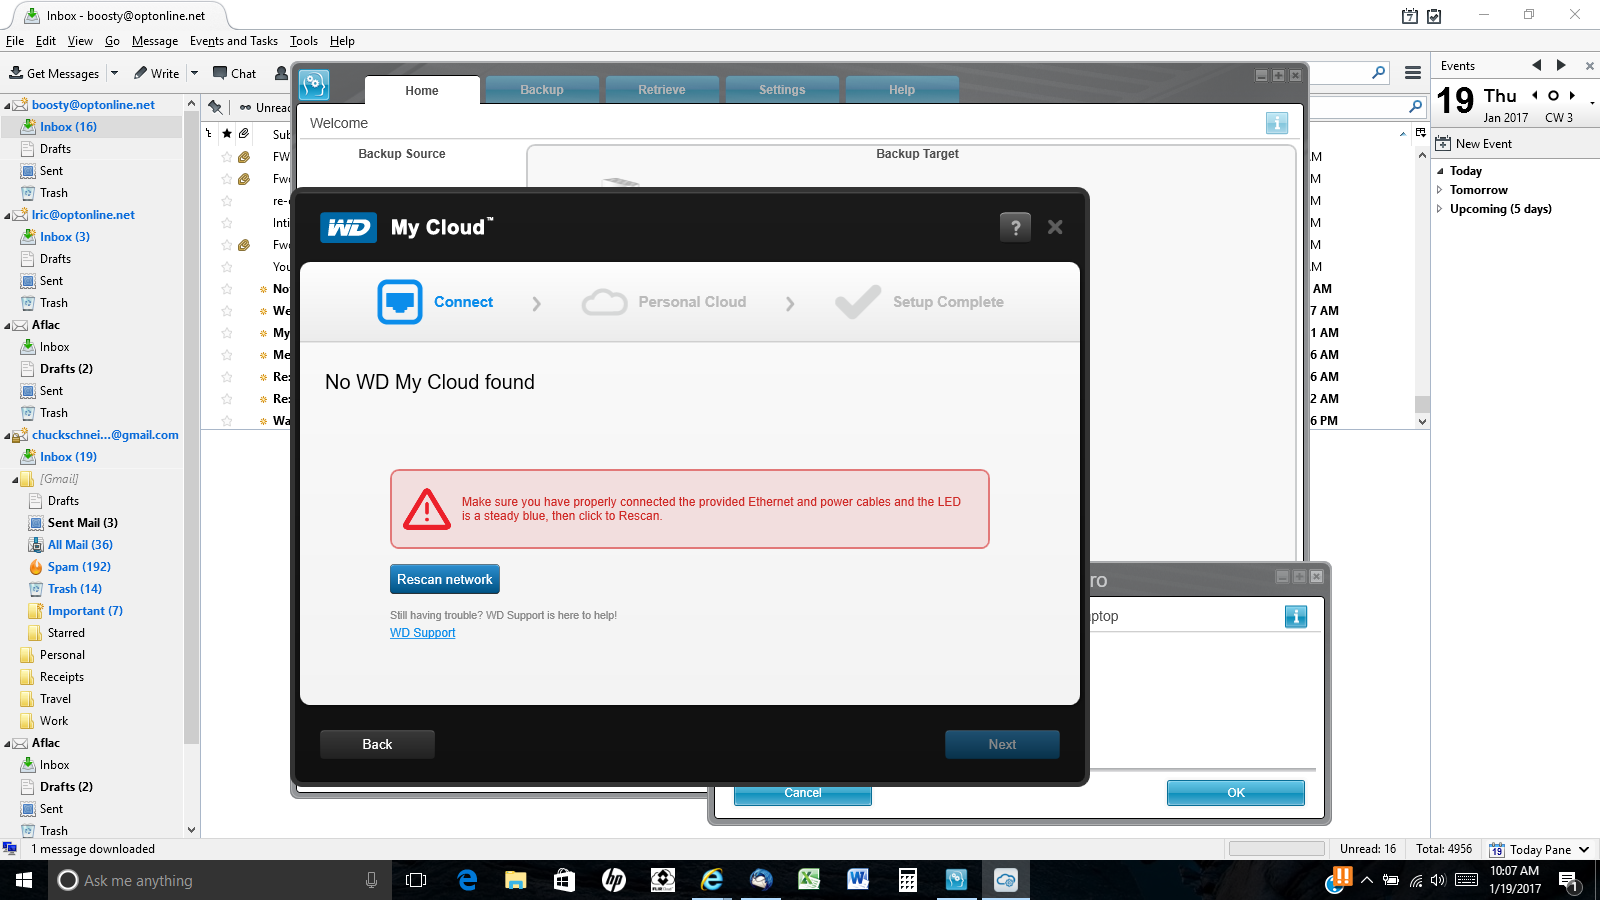Open File Explorer from the taskbar

click(x=516, y=880)
